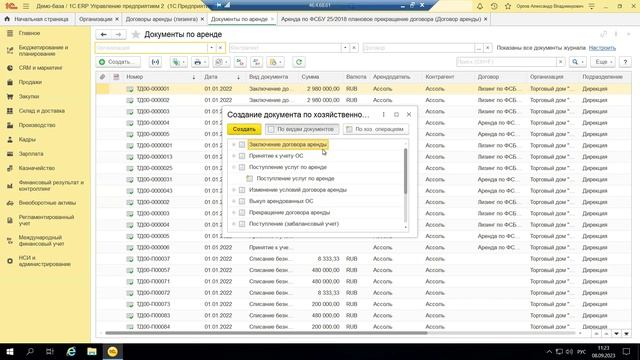Switch to Аренда по ФСБУ 25/2018 tab

coord(381,19)
